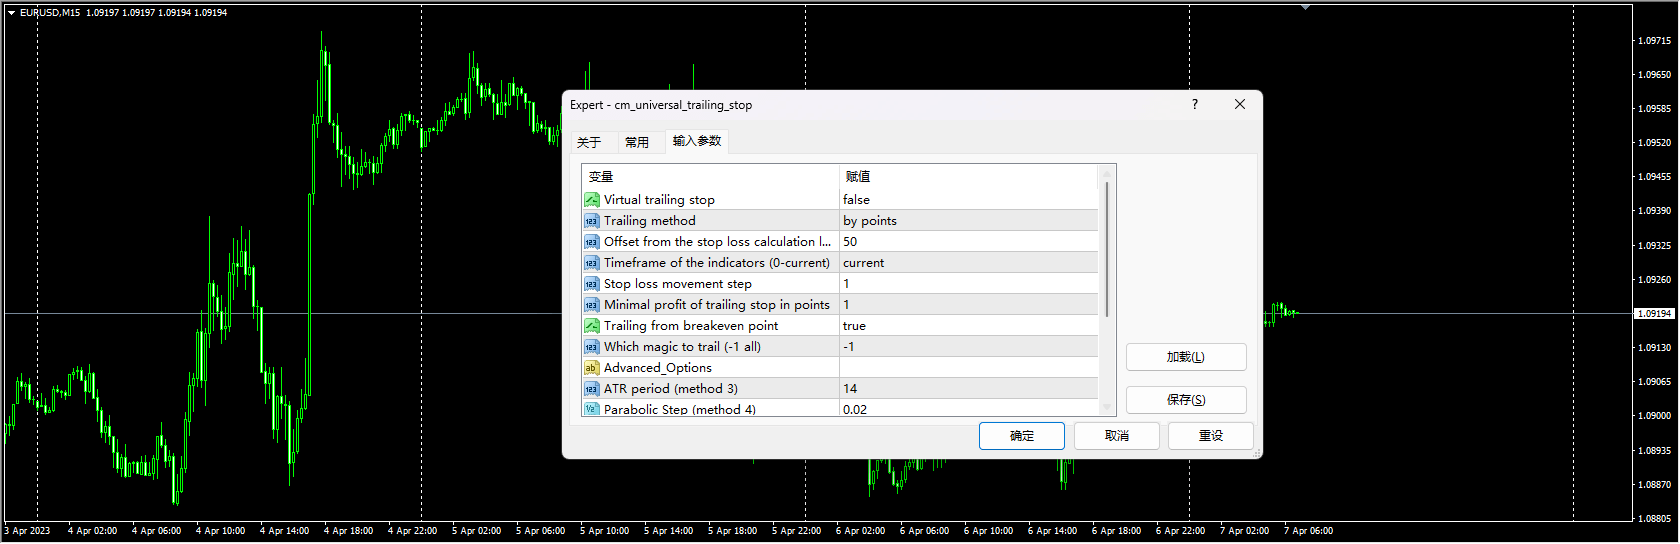The image size is (1680, 544).
Task: Select the Virtual trailing stop name
Action: coord(659,200)
